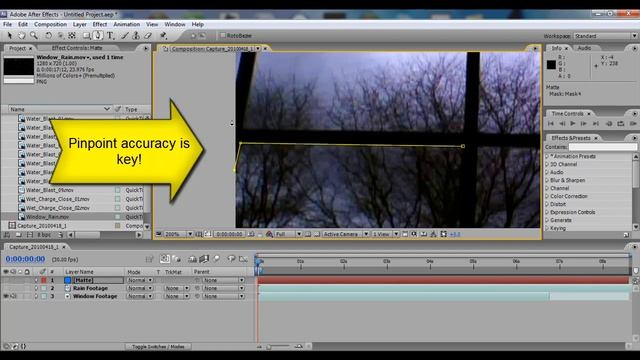Screen dimensions: 640x360
Task: Open the Active Camera dropdown
Action: coord(346,234)
